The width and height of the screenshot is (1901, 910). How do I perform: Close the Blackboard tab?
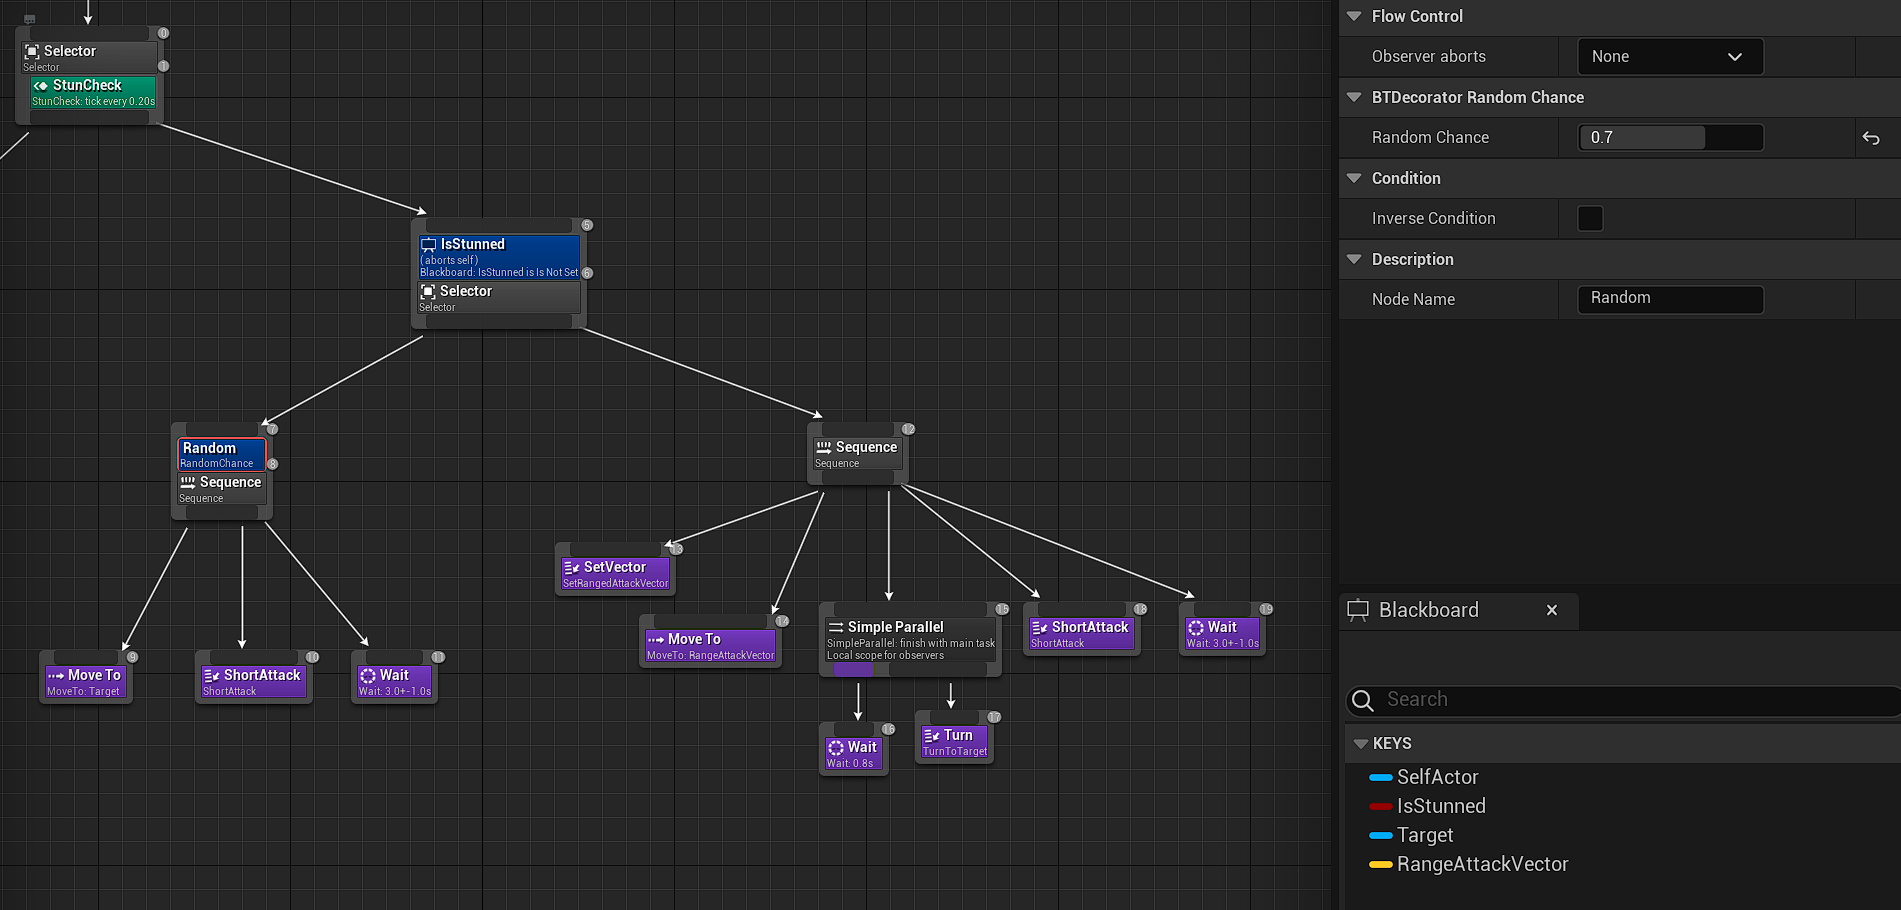pyautogui.click(x=1552, y=610)
